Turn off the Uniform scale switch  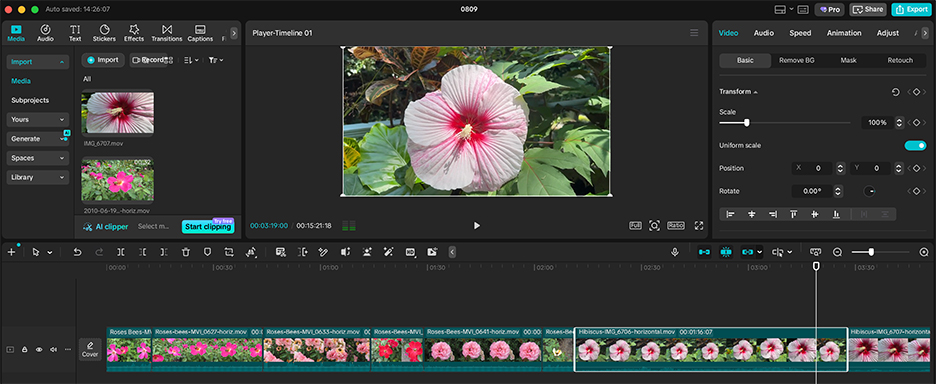[x=915, y=145]
